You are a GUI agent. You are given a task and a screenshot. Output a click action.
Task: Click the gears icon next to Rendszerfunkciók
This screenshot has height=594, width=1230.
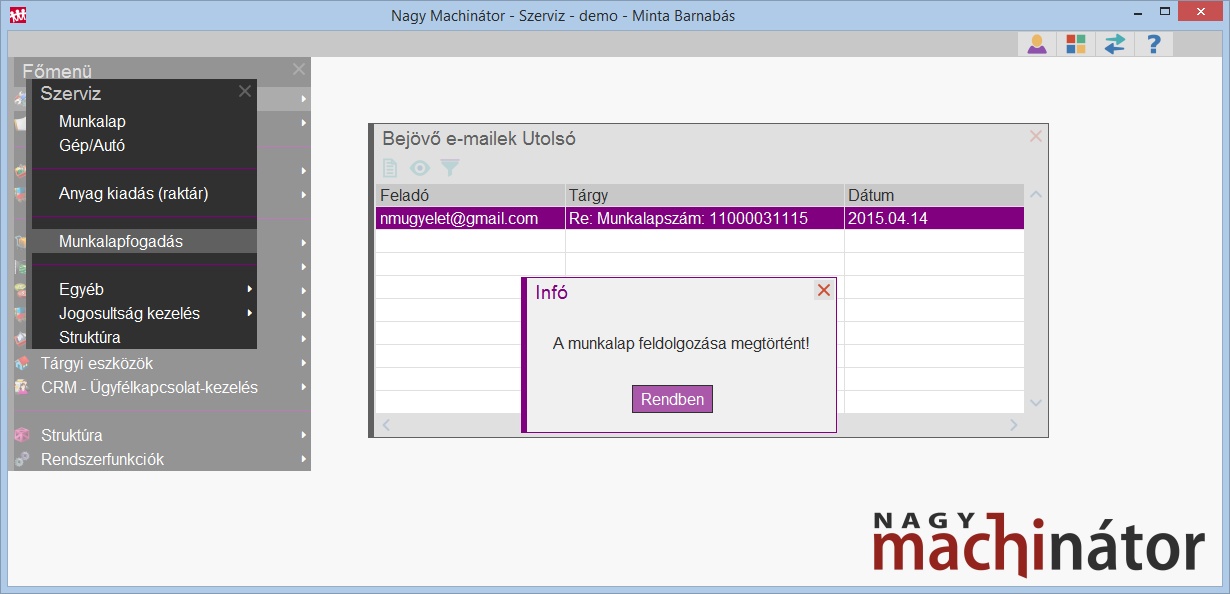22,459
